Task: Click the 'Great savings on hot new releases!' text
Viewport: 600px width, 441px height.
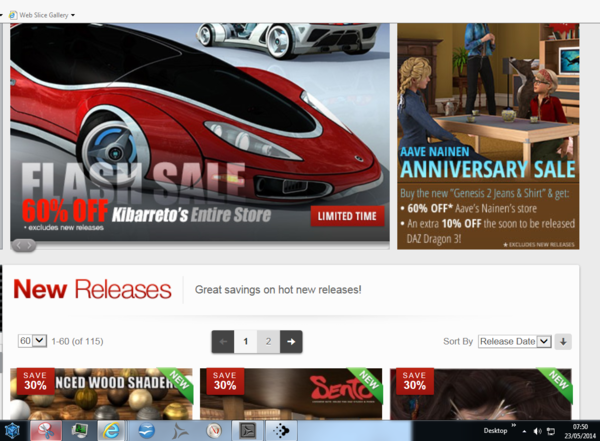Action: pyautogui.click(x=278, y=290)
